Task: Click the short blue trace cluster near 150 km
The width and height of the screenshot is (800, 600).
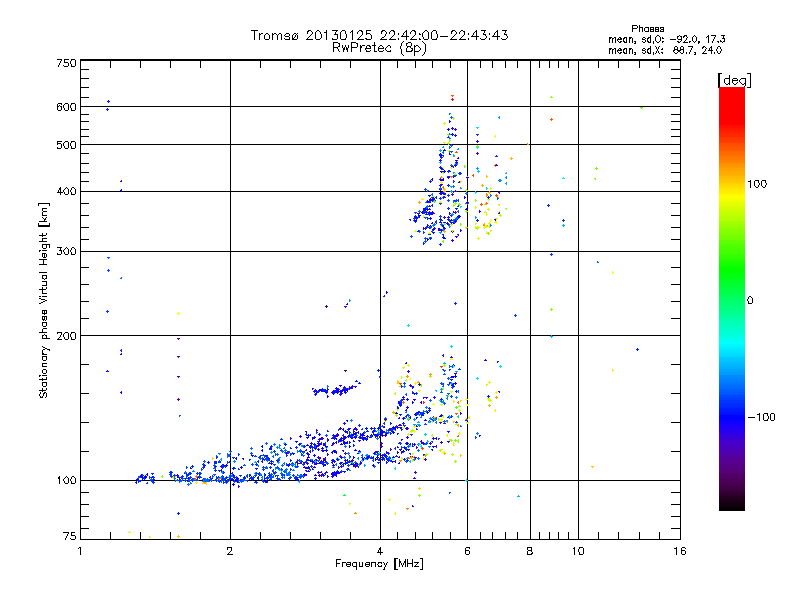Action: click(336, 390)
